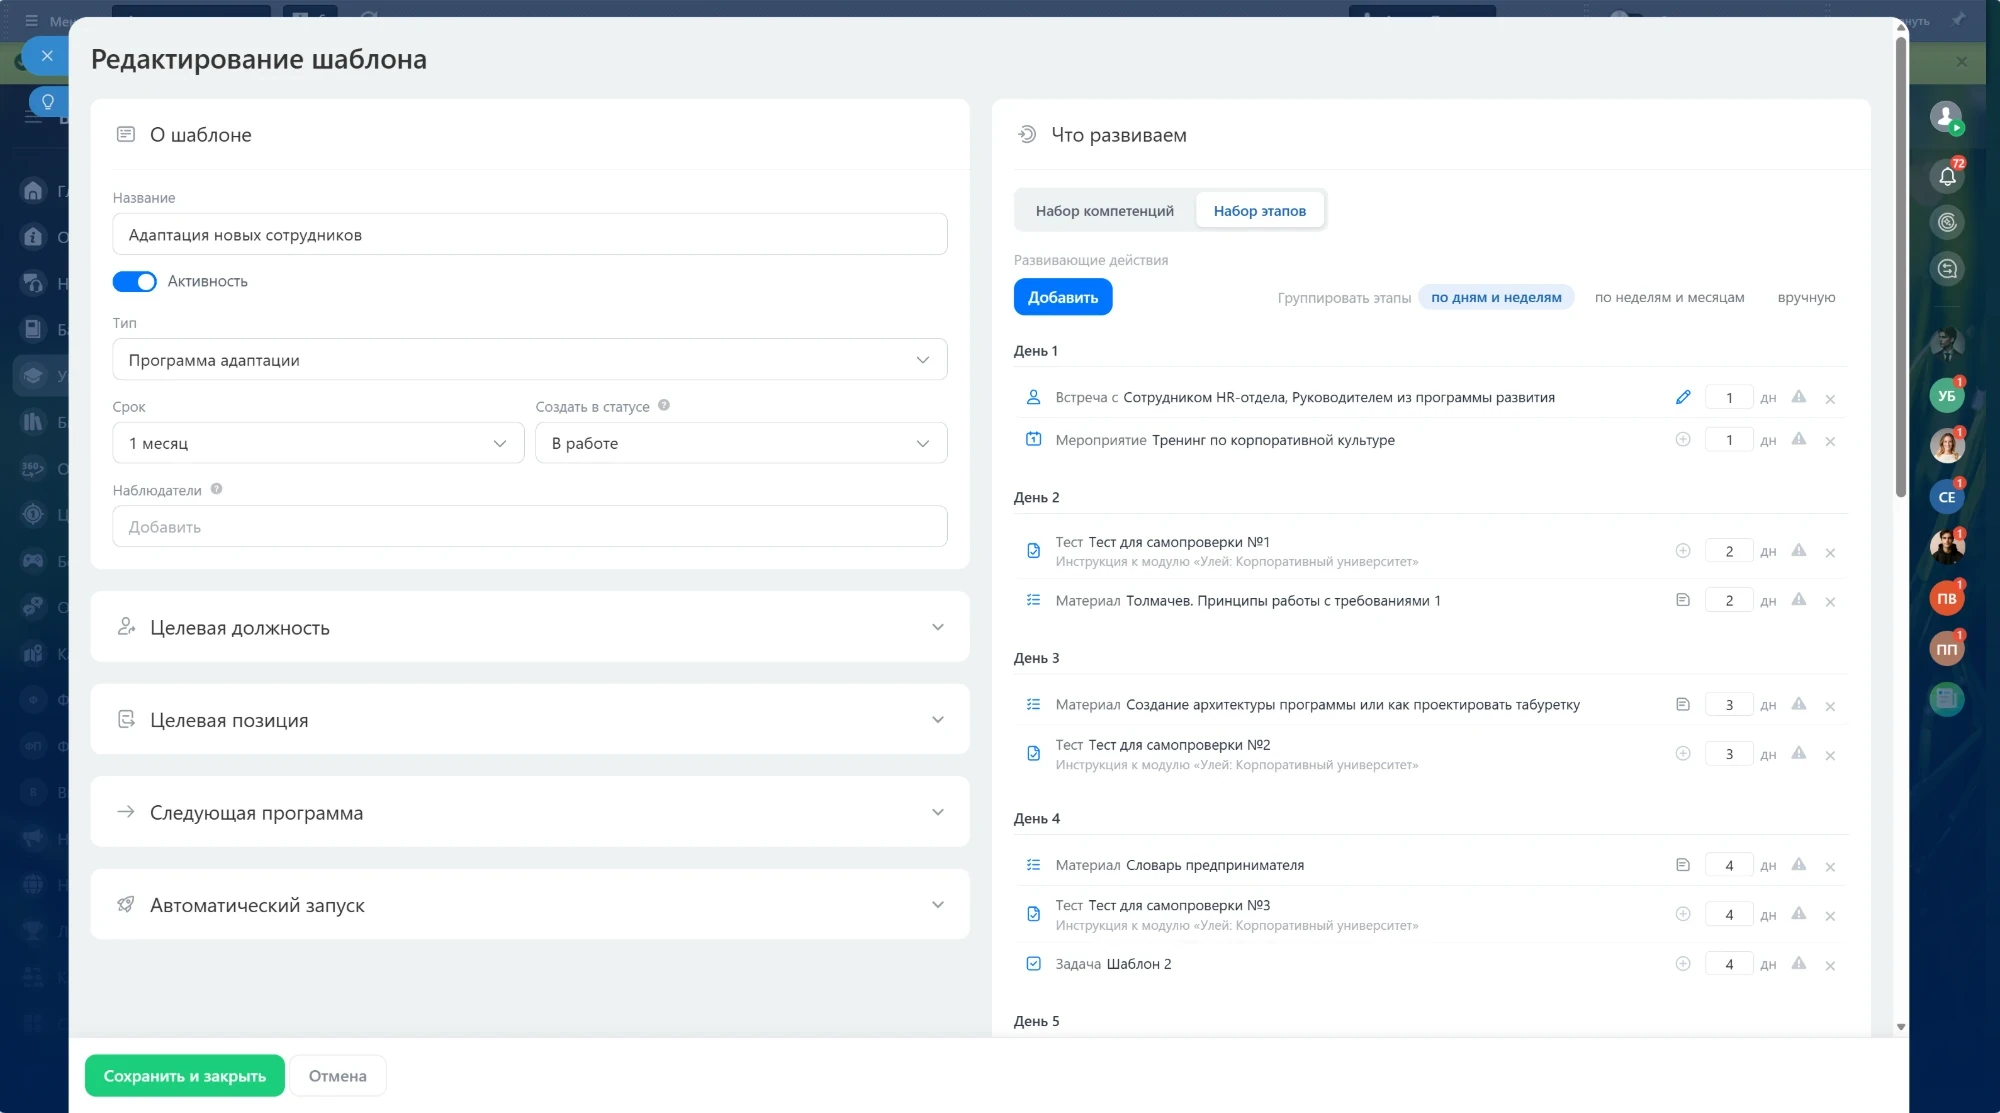Open help tooltip beside Создать в статусе
This screenshot has height=1113, width=2000.
tap(664, 405)
